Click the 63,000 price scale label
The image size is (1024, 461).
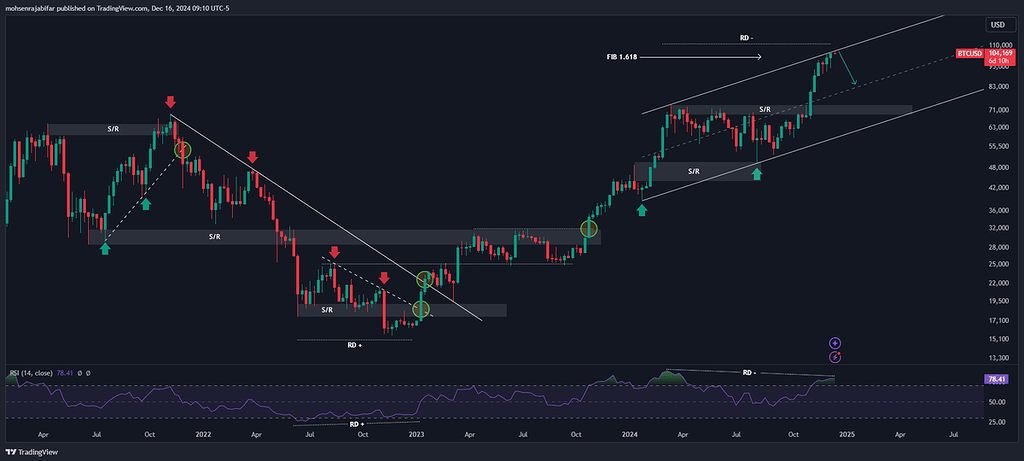1000,127
